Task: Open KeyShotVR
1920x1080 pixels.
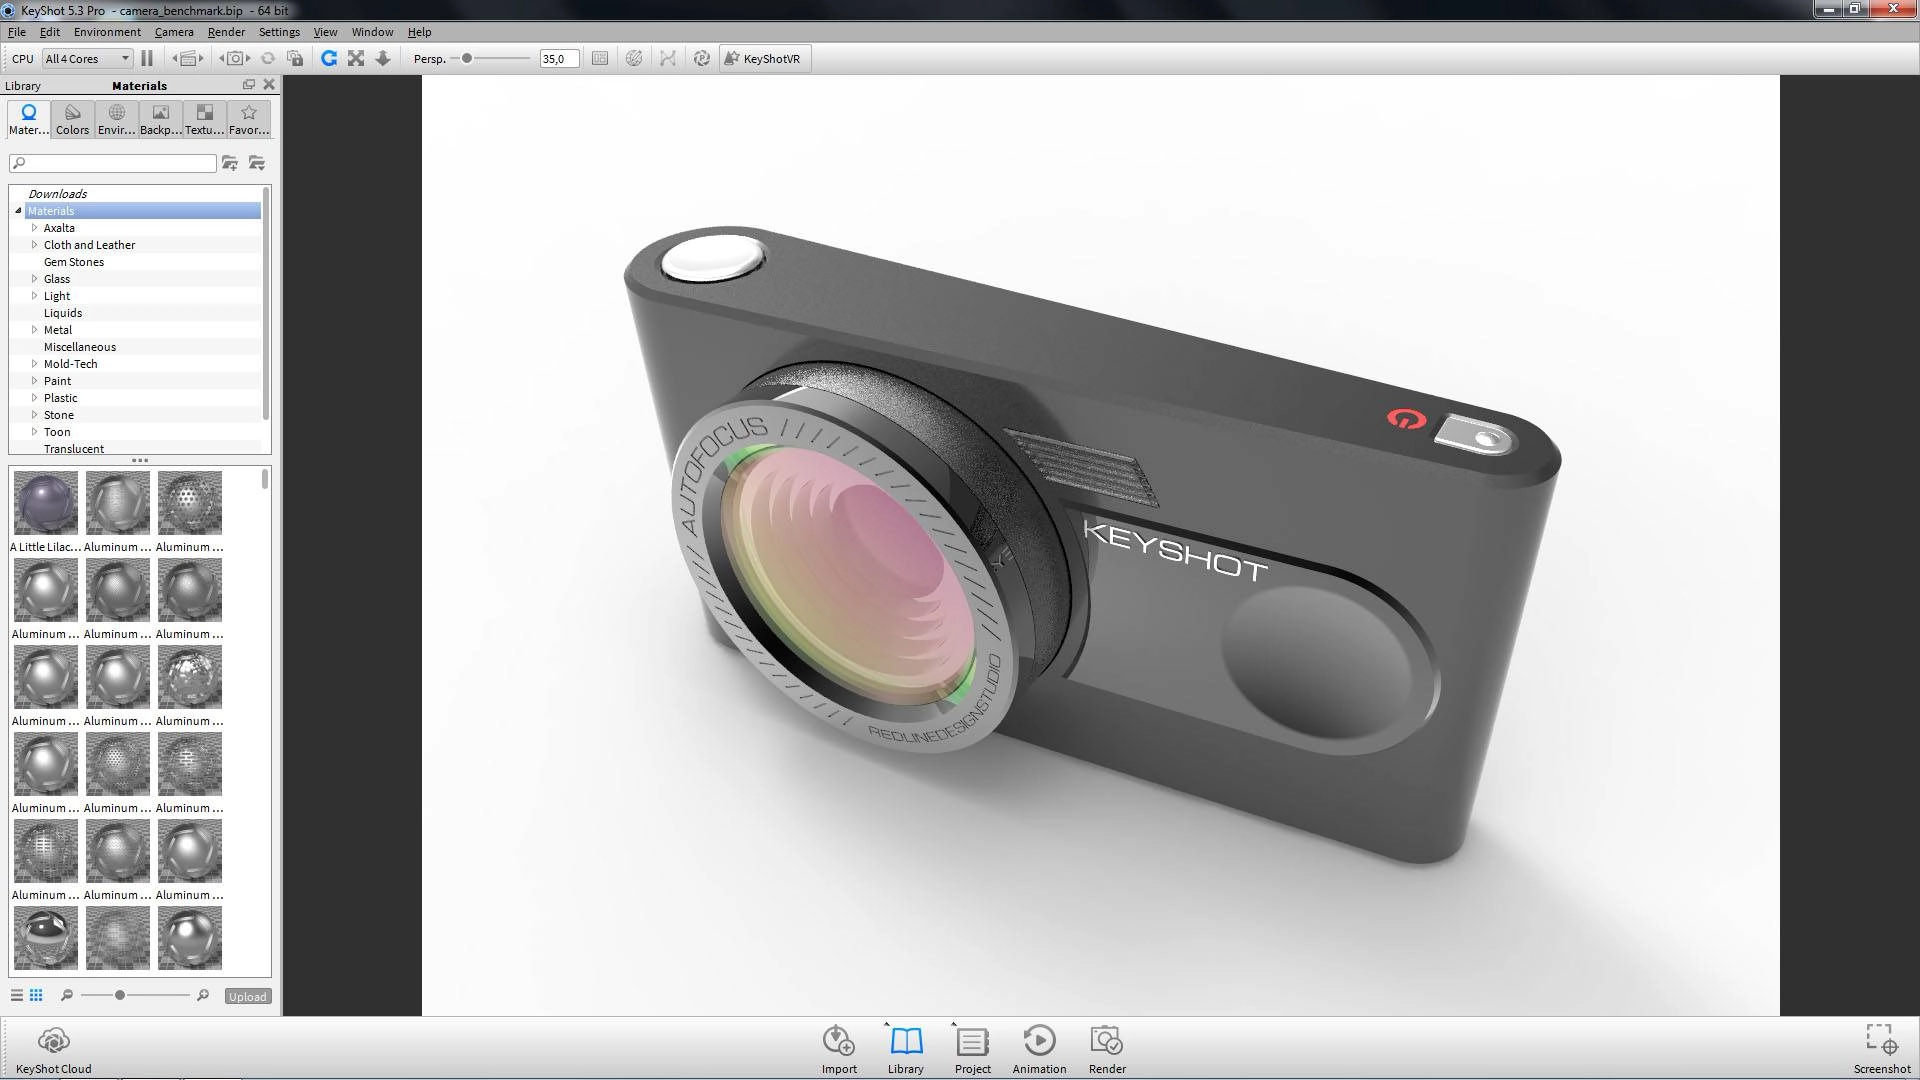Action: [764, 59]
